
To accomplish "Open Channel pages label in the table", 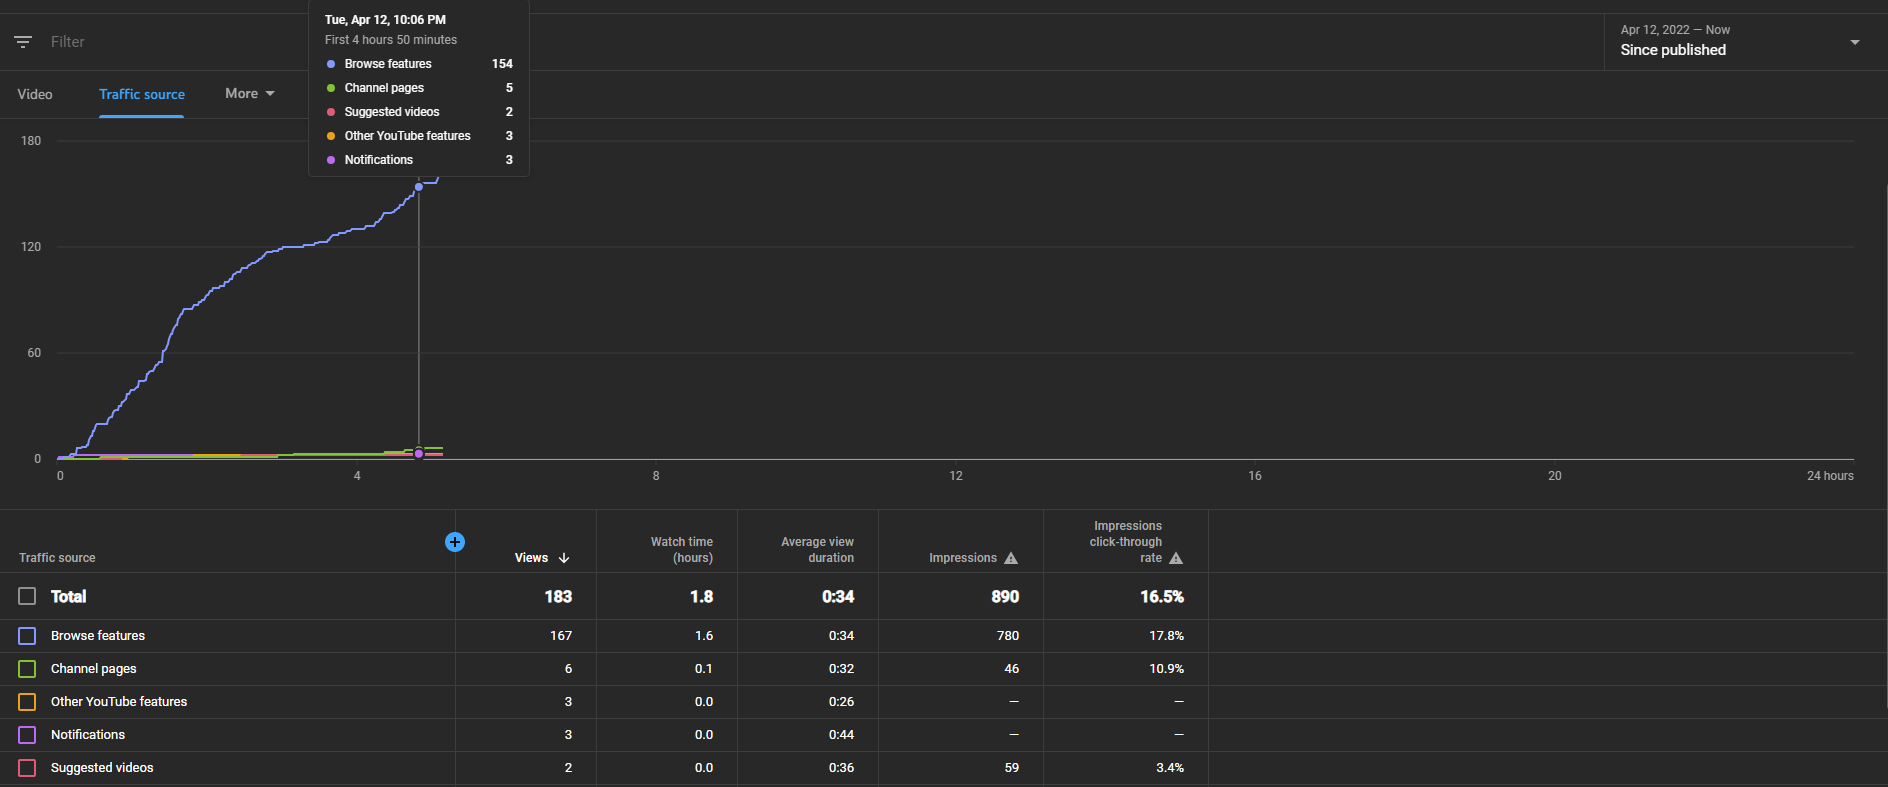I will point(94,669).
